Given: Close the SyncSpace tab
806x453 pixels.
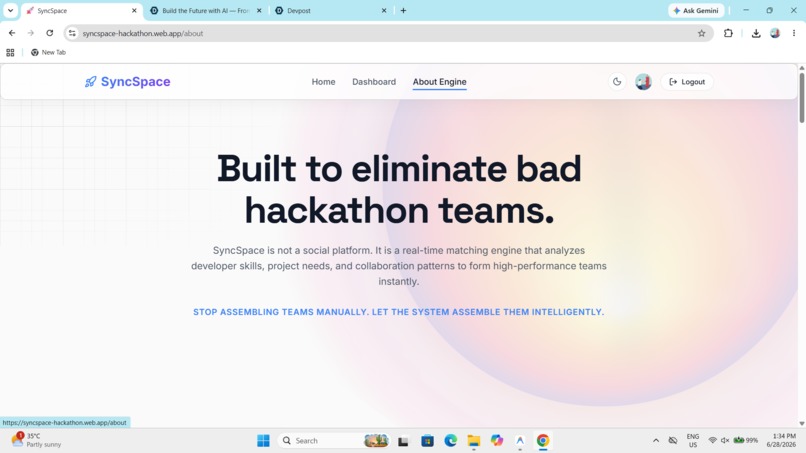Looking at the screenshot, I should (134, 10).
